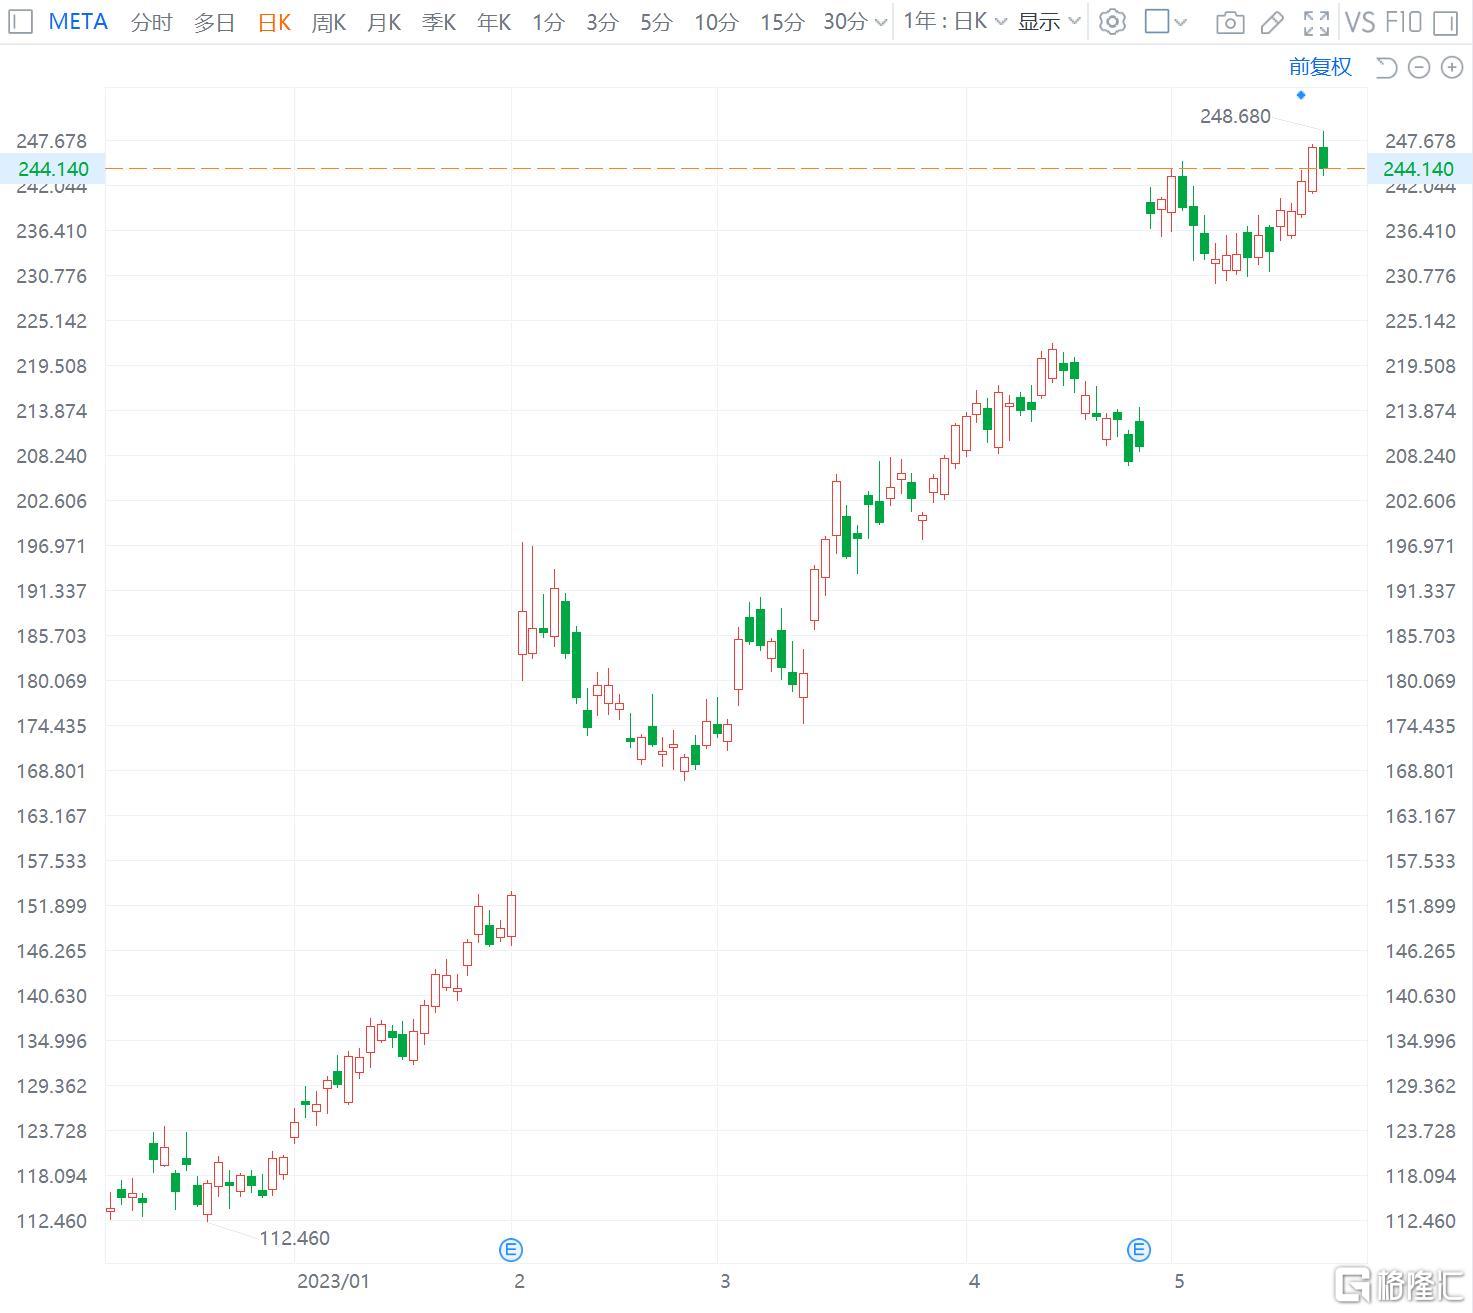Image resolution: width=1473 pixels, height=1313 pixels.
Task: Click the 196.971 label on left axis
Action: coord(51,546)
